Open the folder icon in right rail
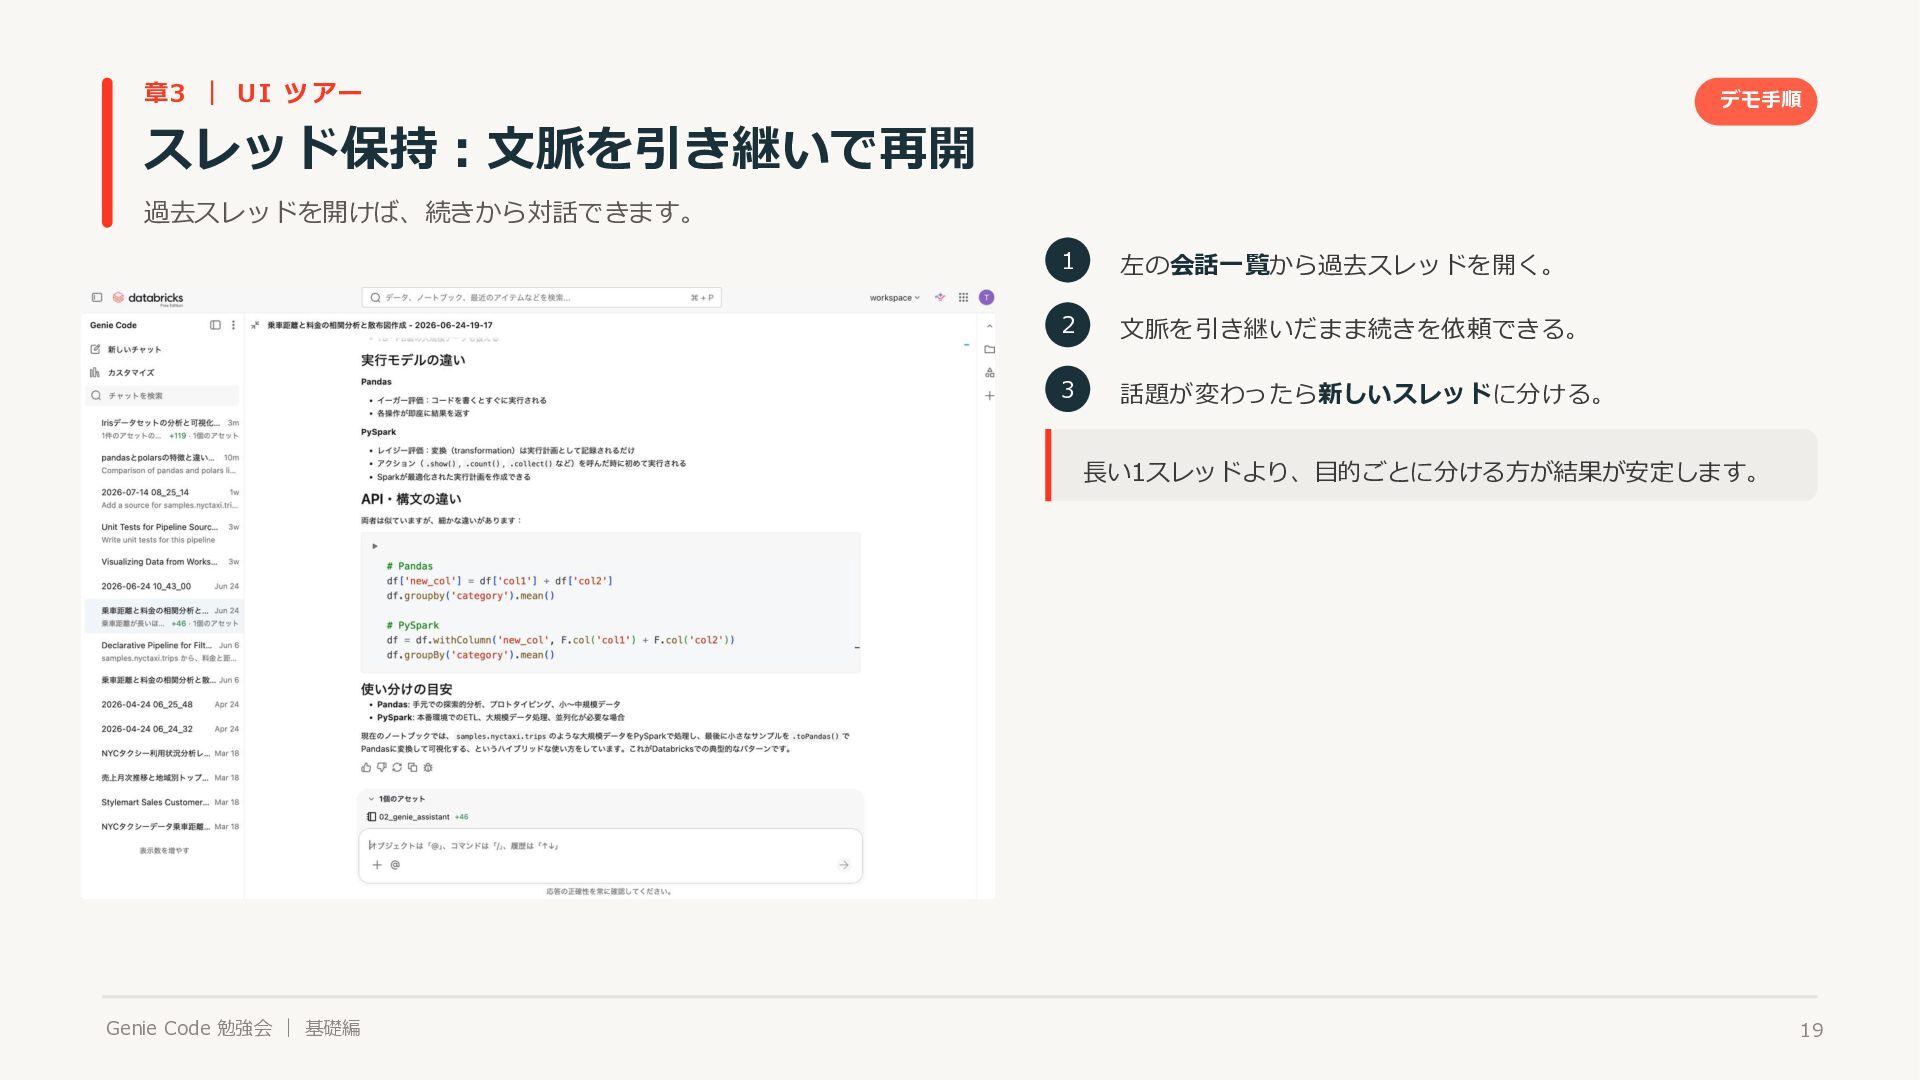 point(989,349)
